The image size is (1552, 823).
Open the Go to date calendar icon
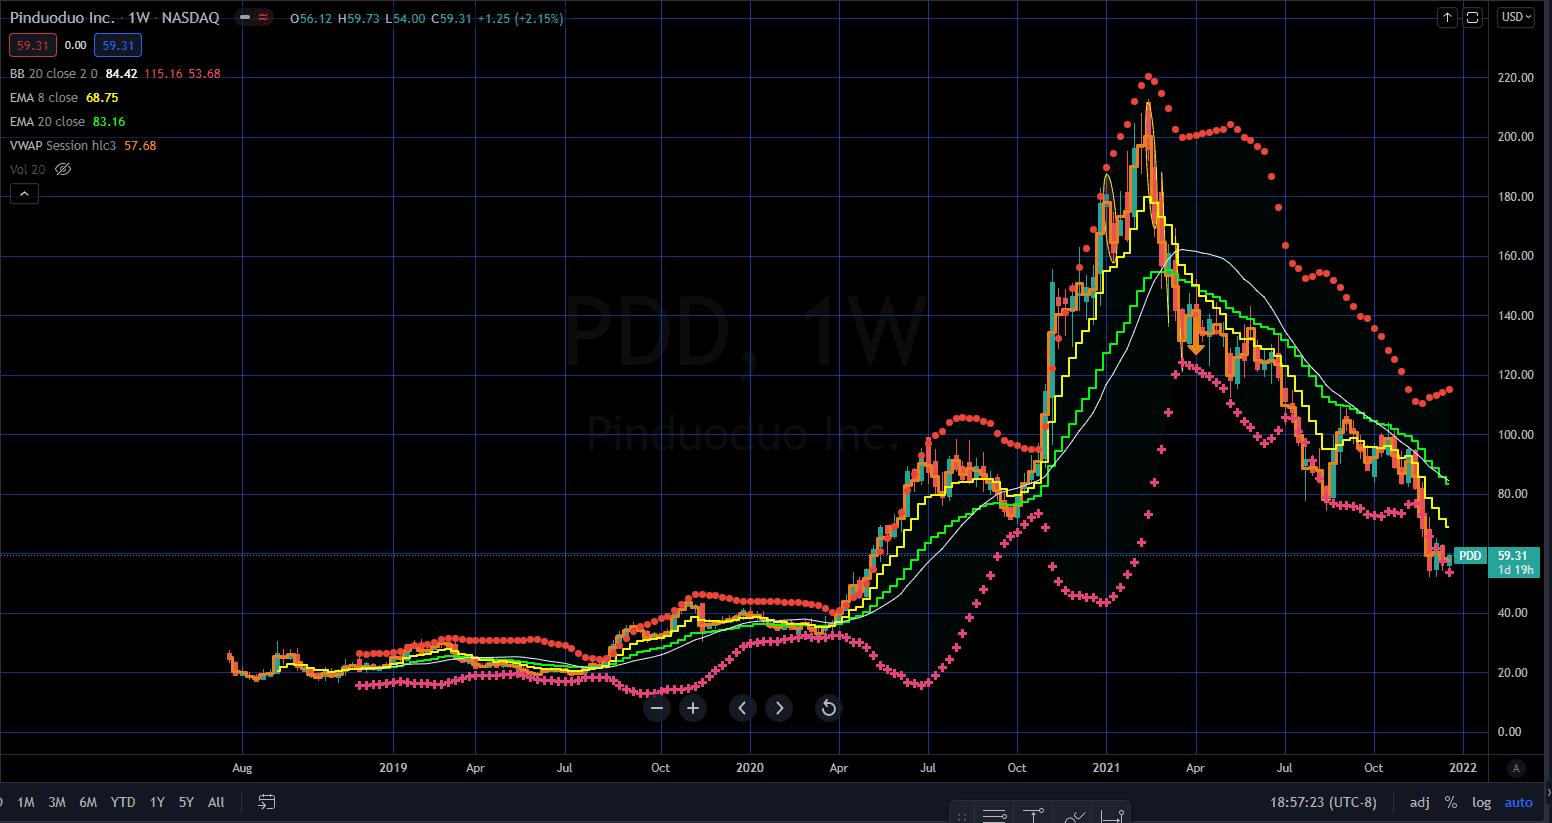click(266, 802)
